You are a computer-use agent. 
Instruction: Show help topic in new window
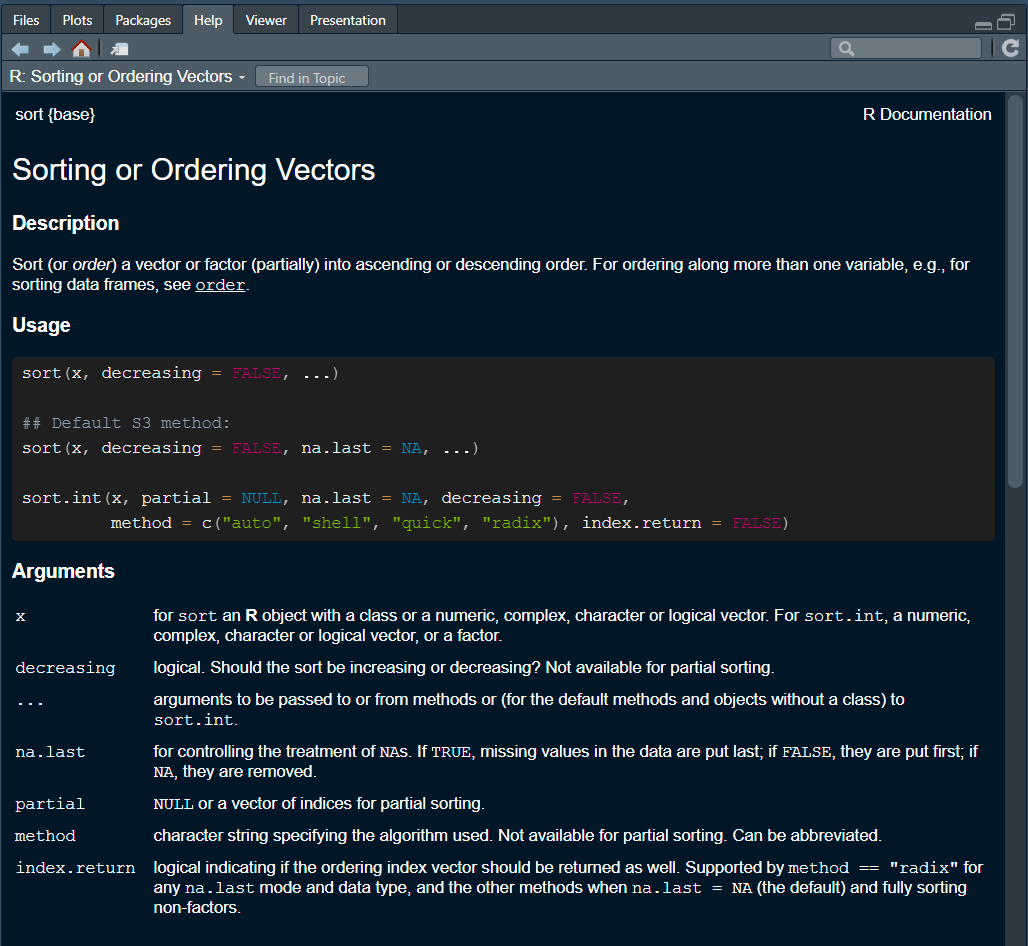coord(120,49)
